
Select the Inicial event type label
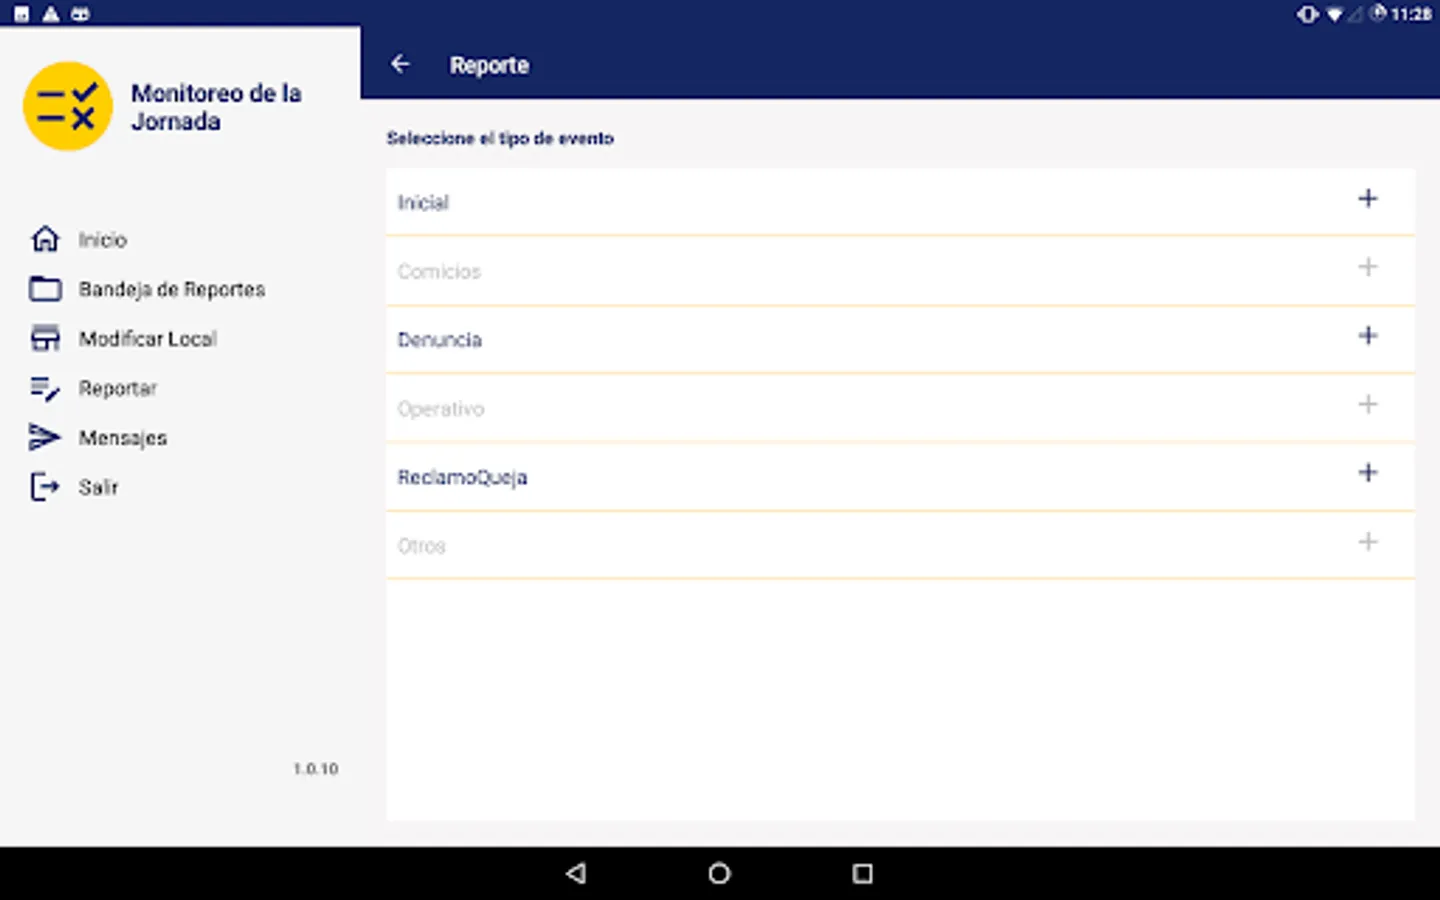(x=423, y=202)
